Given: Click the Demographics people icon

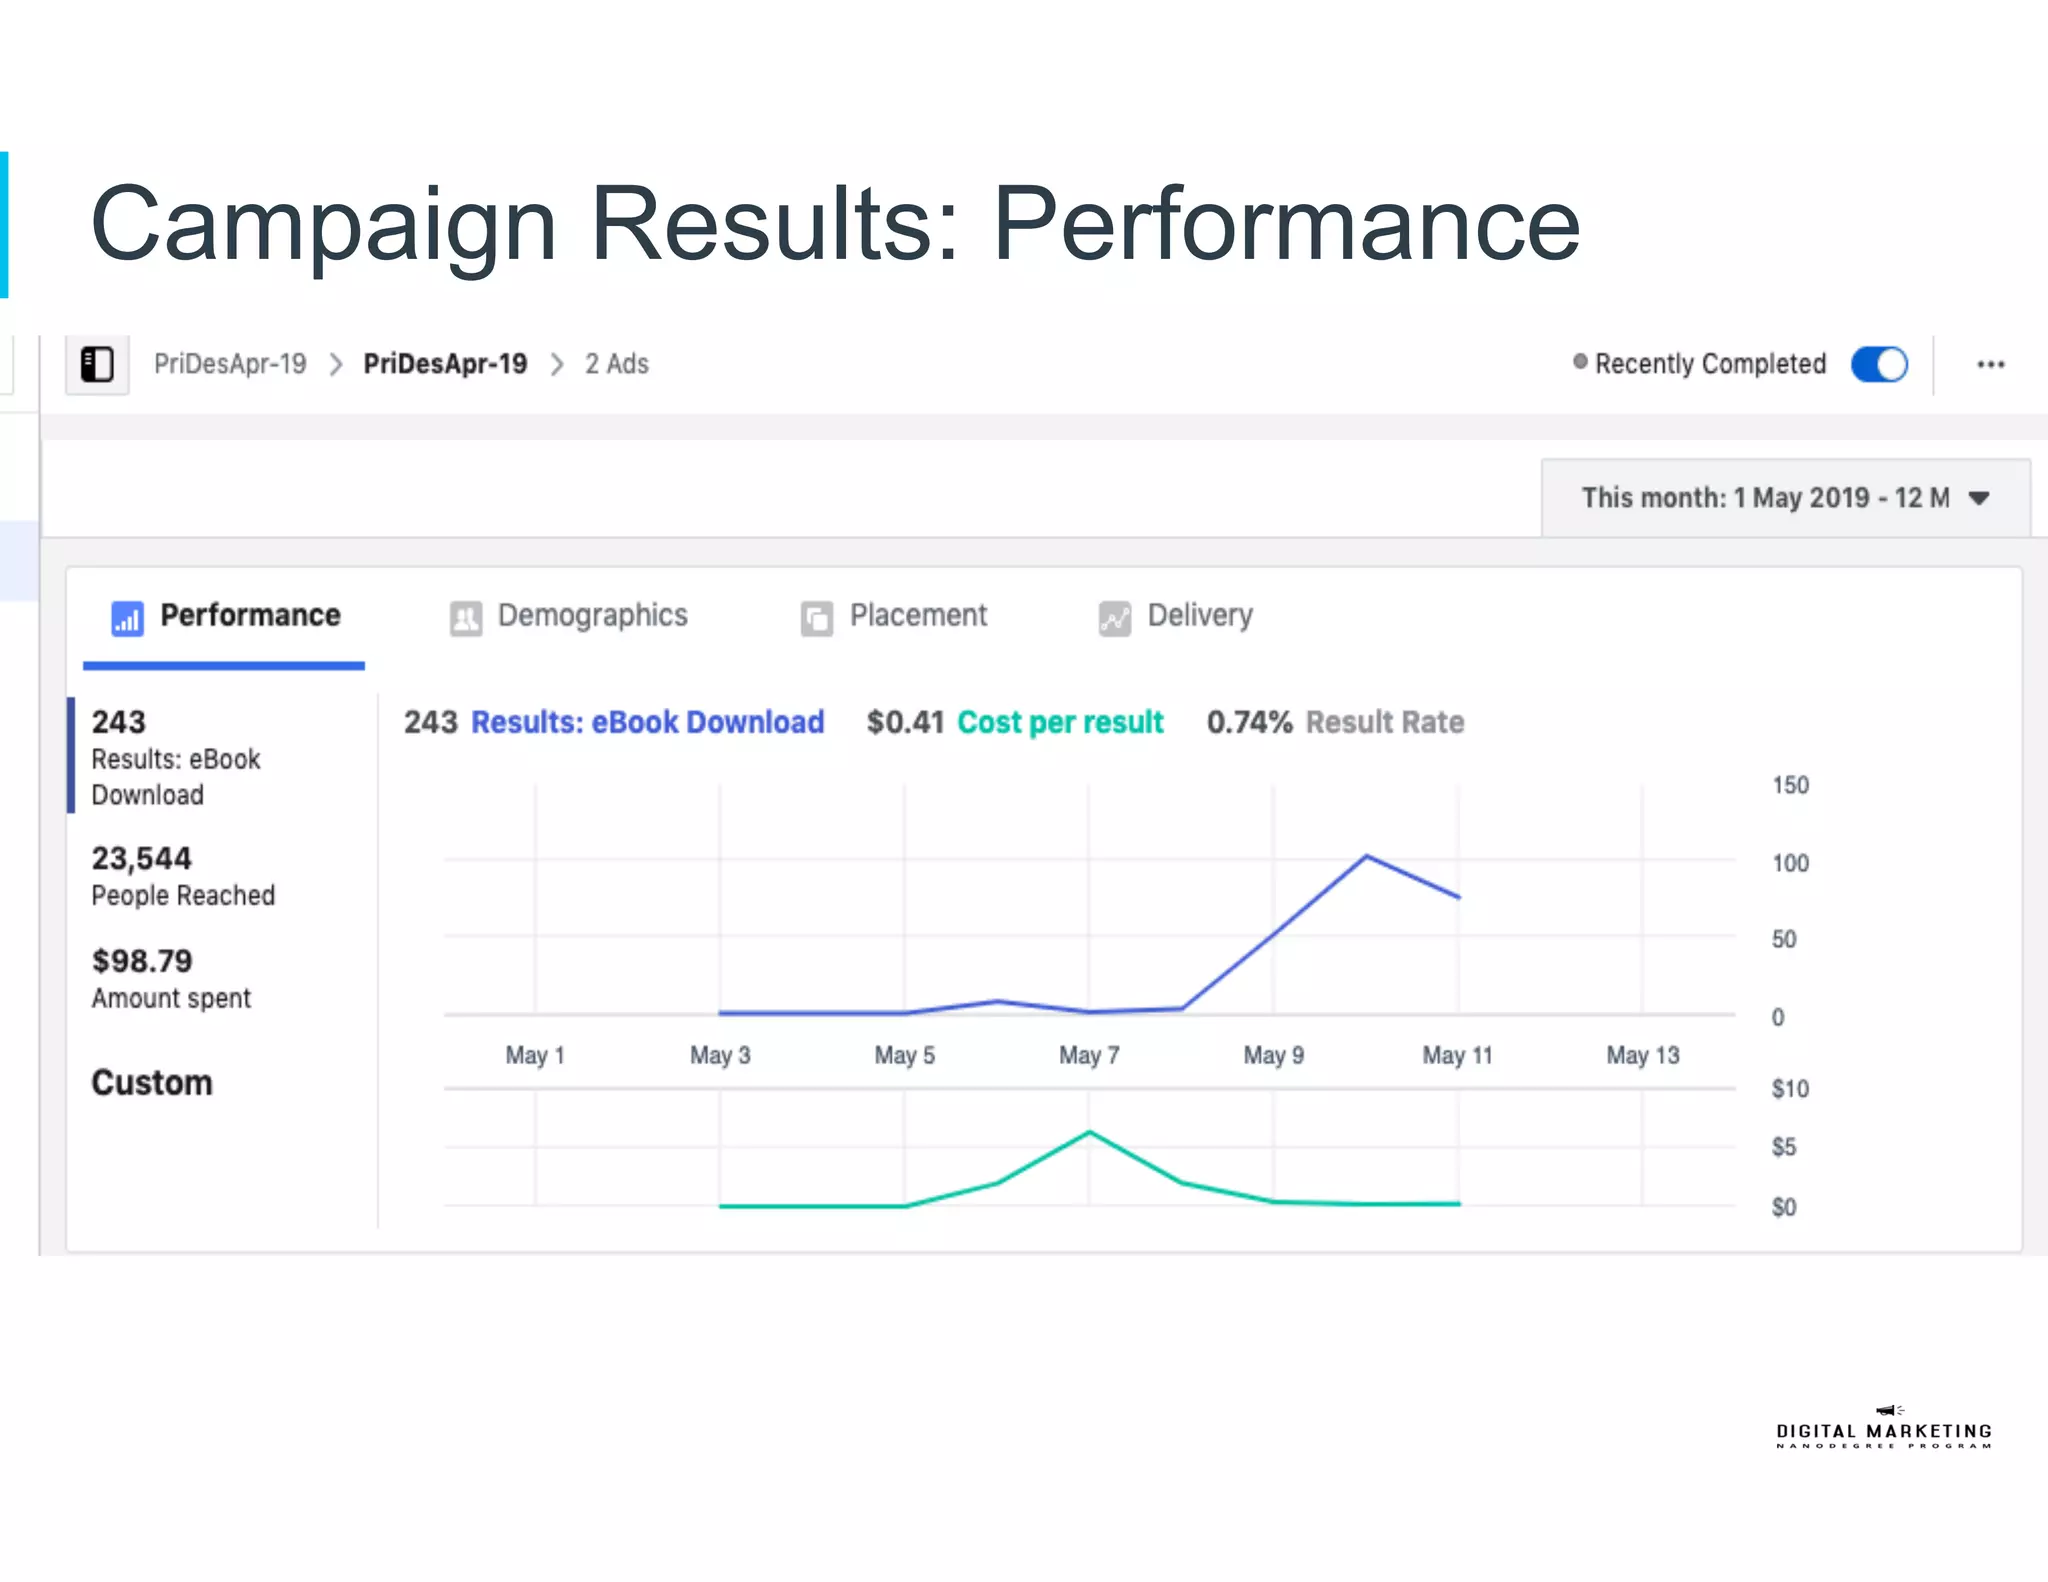Looking at the screenshot, I should click(466, 618).
